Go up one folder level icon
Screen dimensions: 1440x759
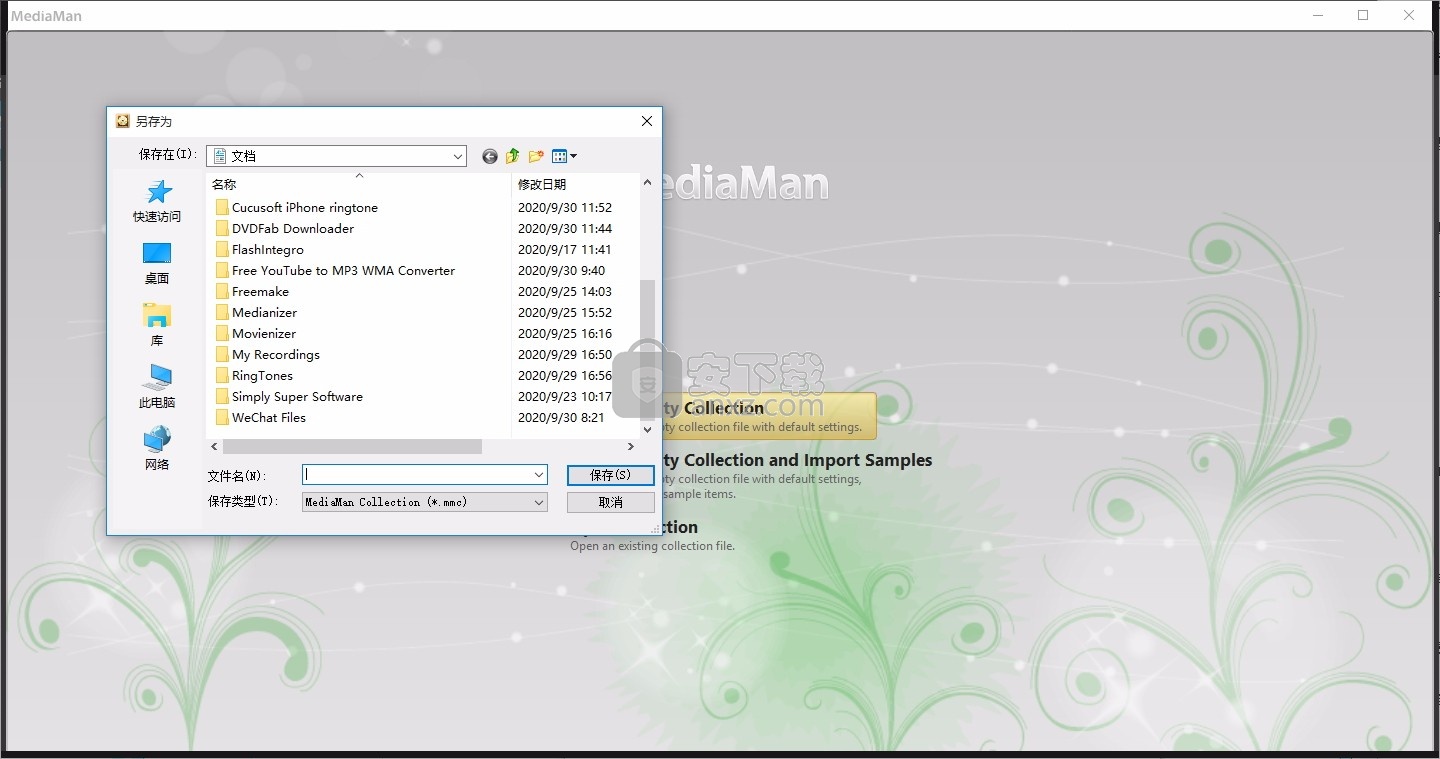pyautogui.click(x=513, y=156)
